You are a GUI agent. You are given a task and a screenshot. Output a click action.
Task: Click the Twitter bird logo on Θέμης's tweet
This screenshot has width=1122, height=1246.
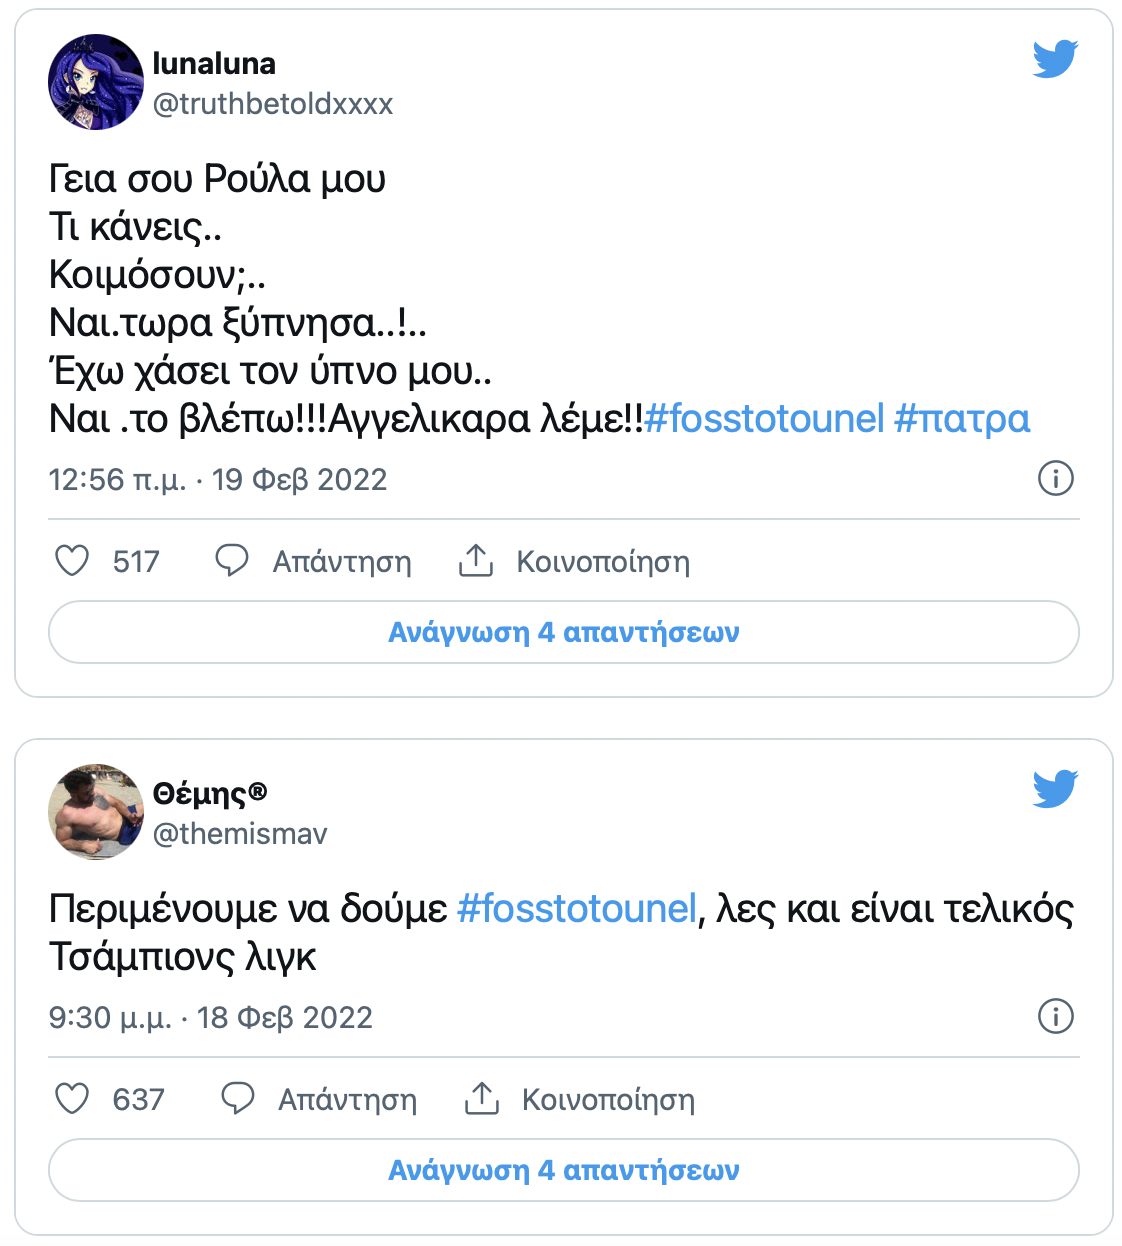pyautogui.click(x=1053, y=788)
